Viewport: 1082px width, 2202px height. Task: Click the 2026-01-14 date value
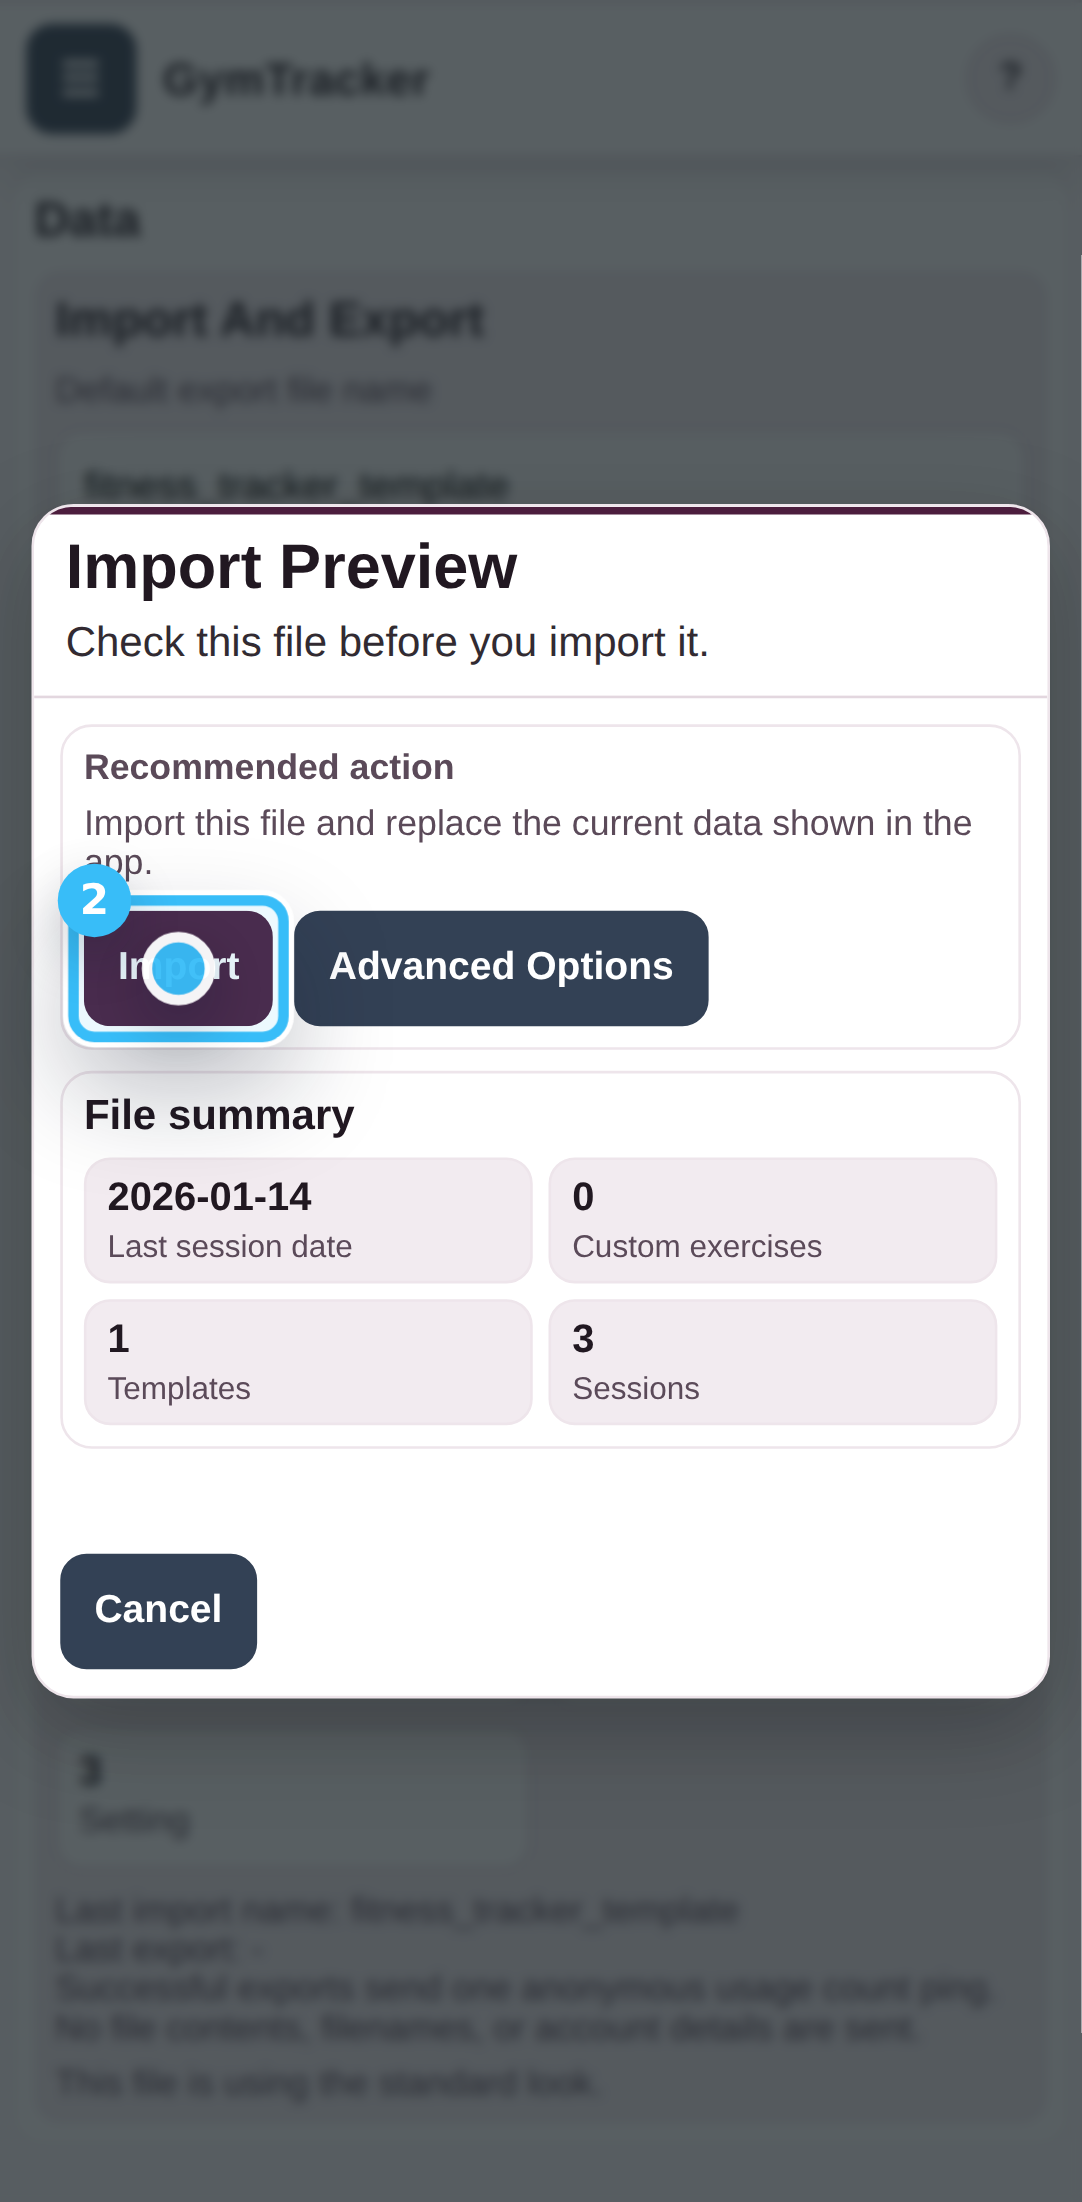click(x=209, y=1196)
